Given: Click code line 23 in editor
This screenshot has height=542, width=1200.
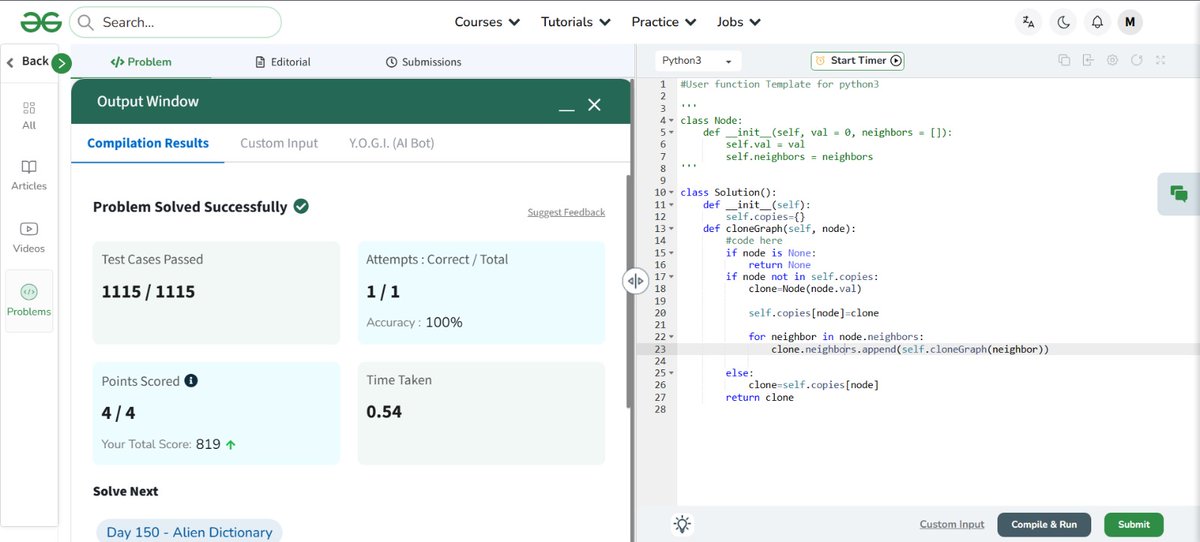Looking at the screenshot, I should [x=910, y=349].
